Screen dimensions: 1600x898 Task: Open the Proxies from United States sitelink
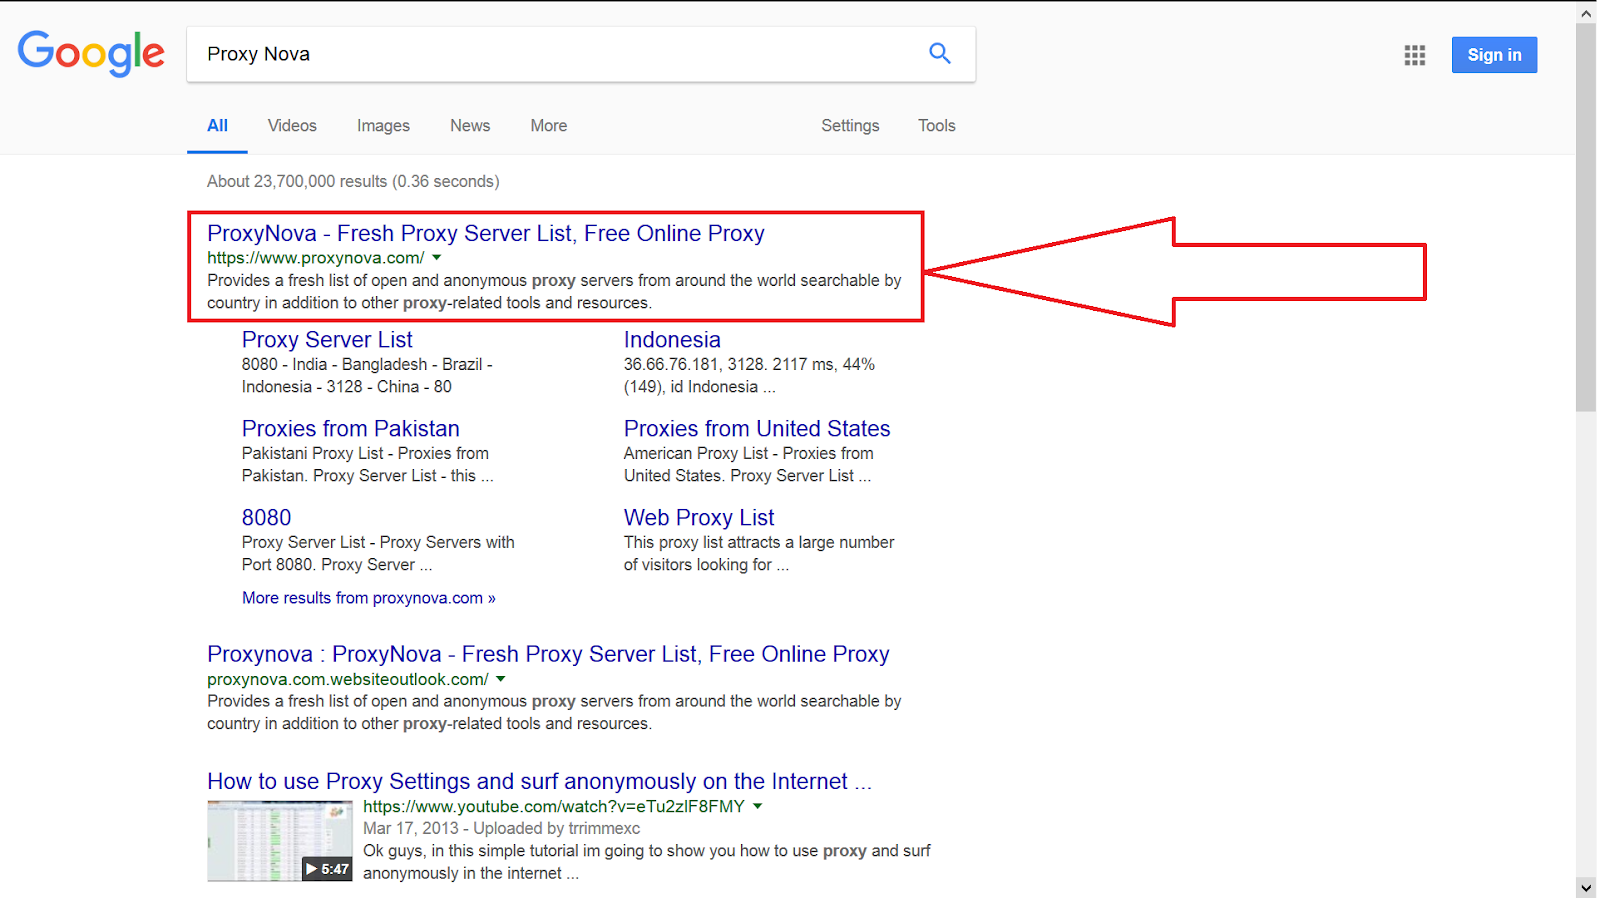point(757,429)
